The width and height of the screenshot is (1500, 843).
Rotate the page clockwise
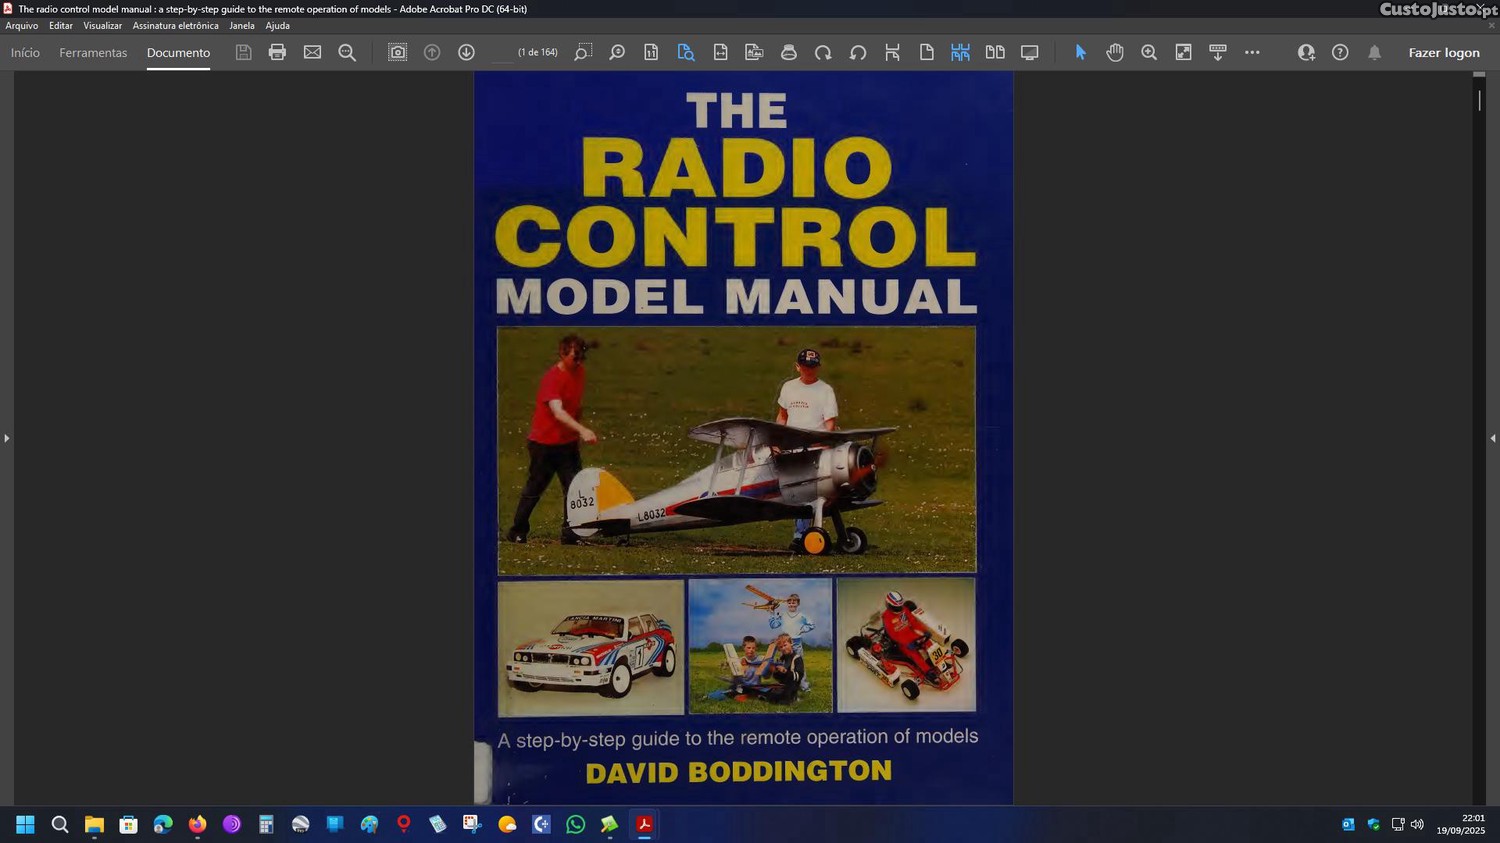click(x=823, y=52)
